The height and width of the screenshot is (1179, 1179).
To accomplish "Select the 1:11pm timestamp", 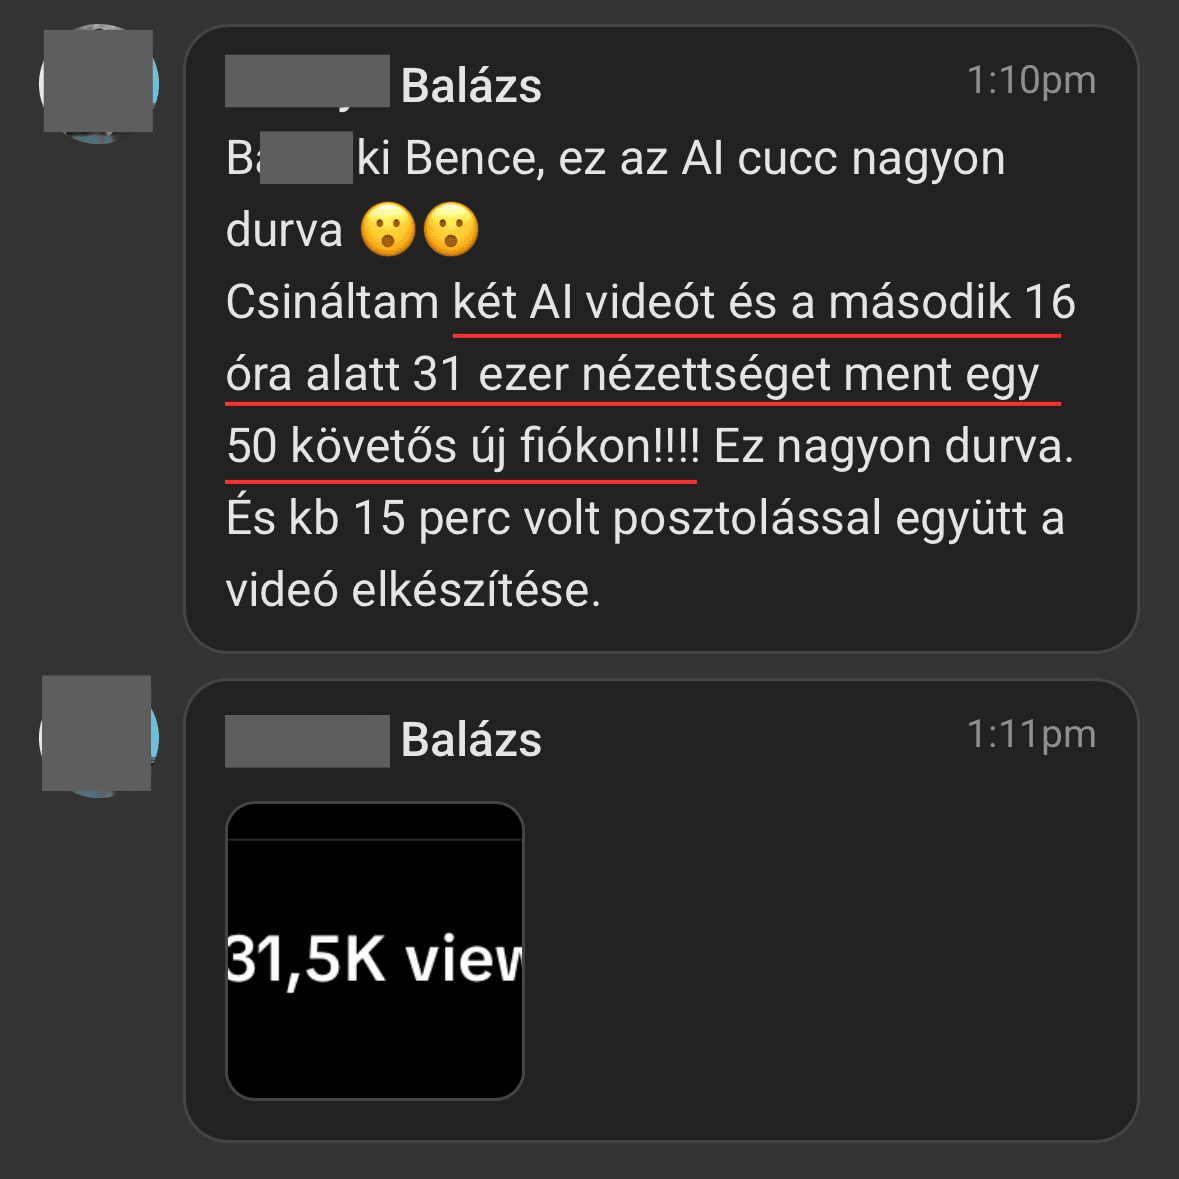I will click(1031, 734).
